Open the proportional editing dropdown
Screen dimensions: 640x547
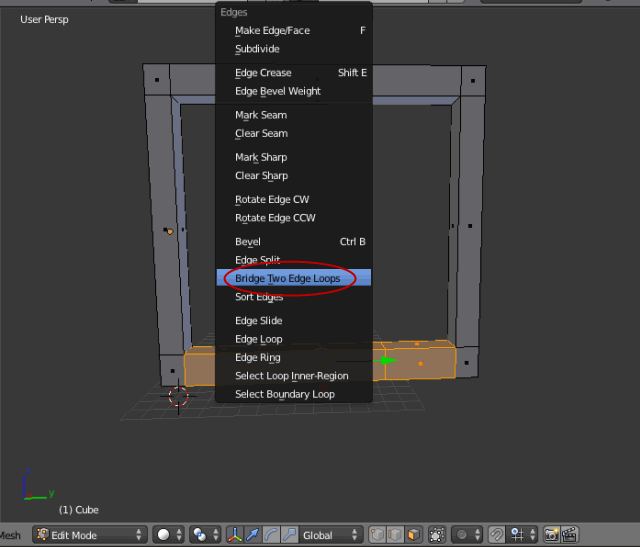pos(467,535)
